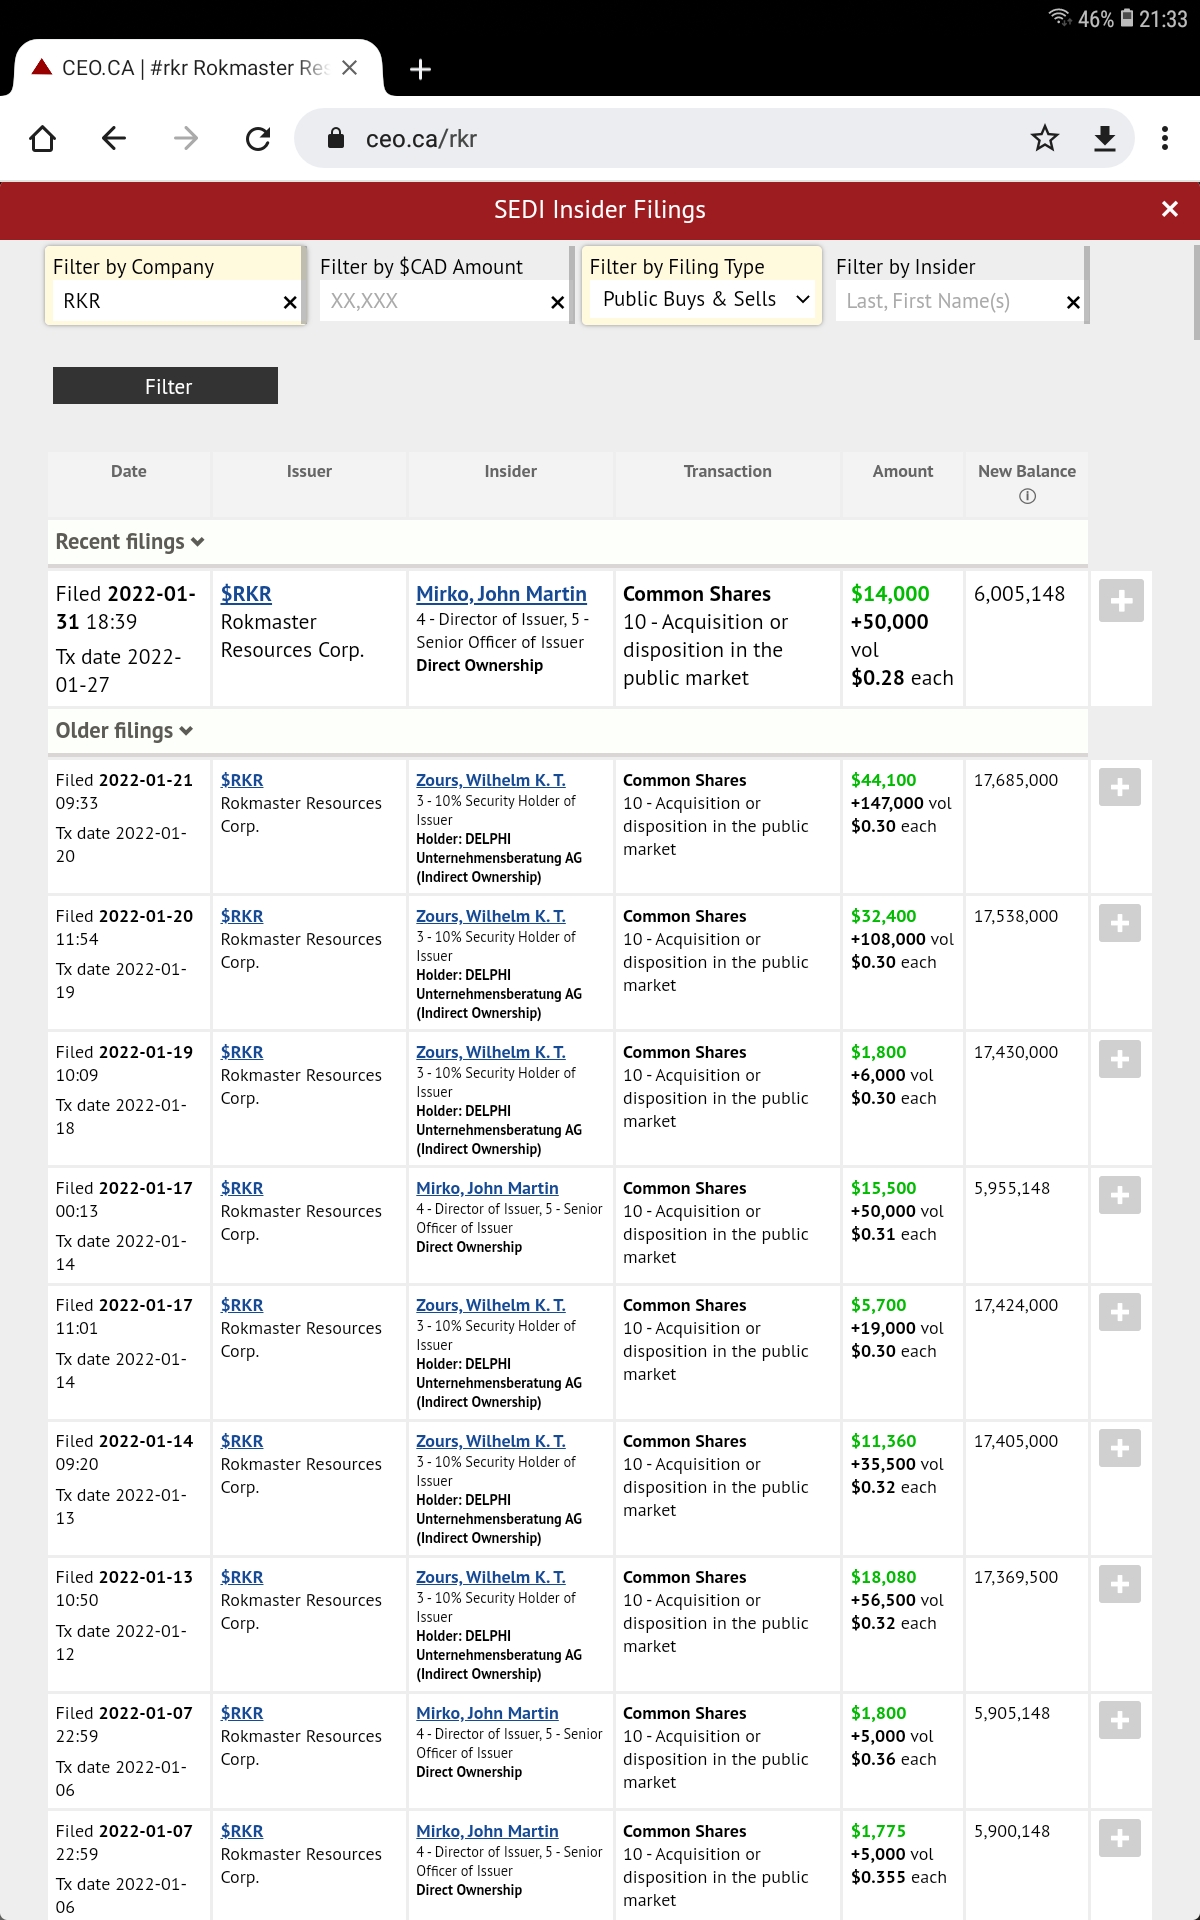
Task: Check the Wi-Fi status icon
Action: click(x=1059, y=18)
